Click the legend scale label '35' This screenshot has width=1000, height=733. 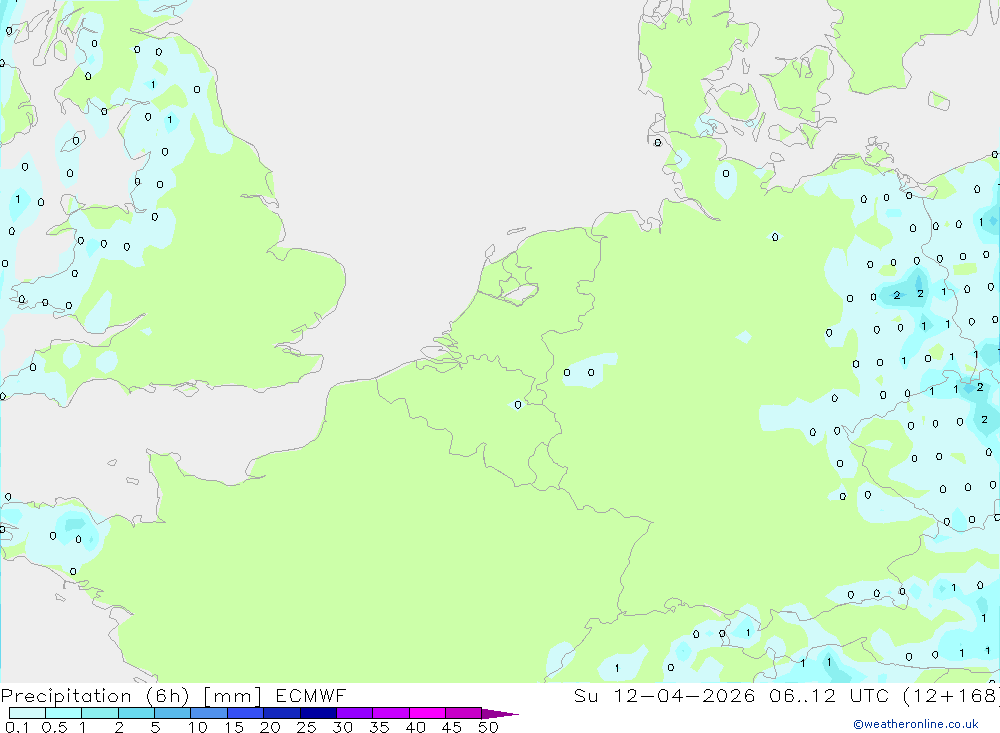coord(379,727)
